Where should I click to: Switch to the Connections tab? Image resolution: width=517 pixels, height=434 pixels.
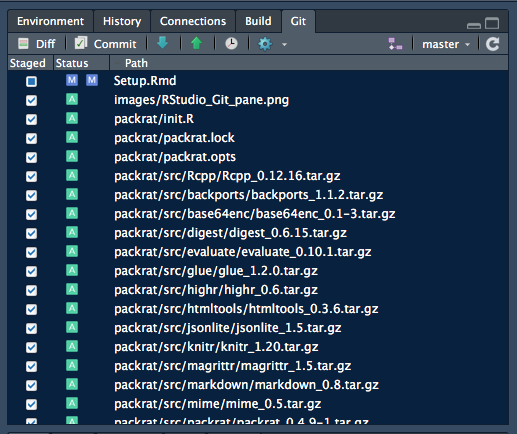193,21
